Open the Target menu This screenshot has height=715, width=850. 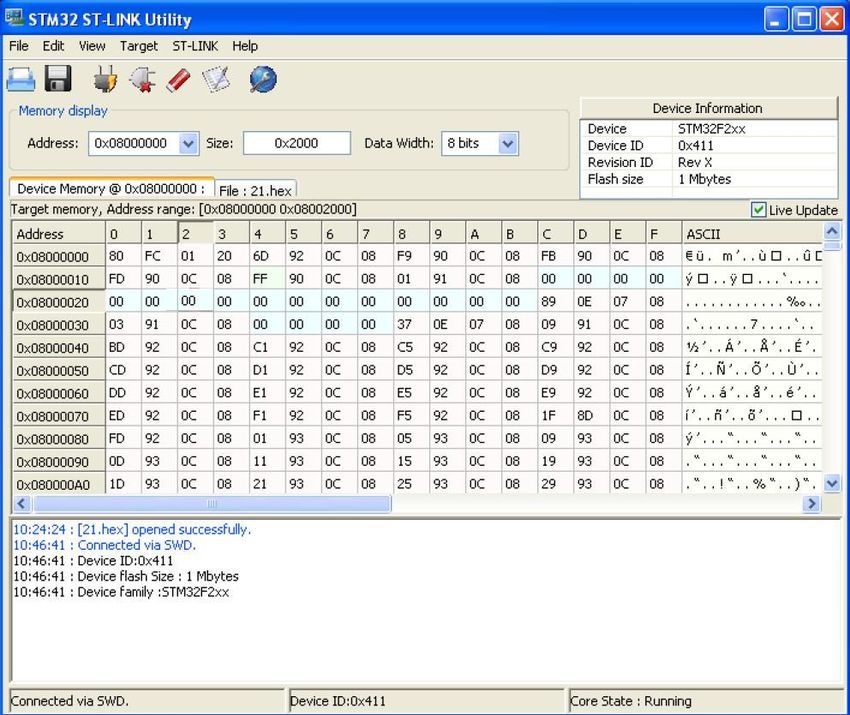139,46
